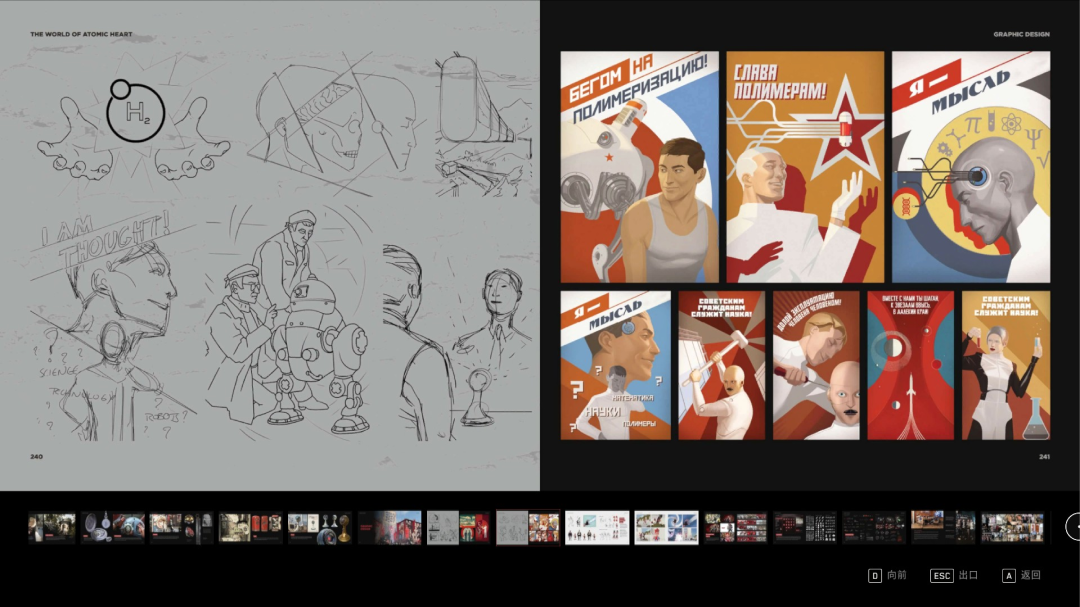Screen dimensions: 1080x607
Task: Click the hammer worker СЛУЖИТ НАУКА poster
Action: pyautogui.click(x=721, y=365)
